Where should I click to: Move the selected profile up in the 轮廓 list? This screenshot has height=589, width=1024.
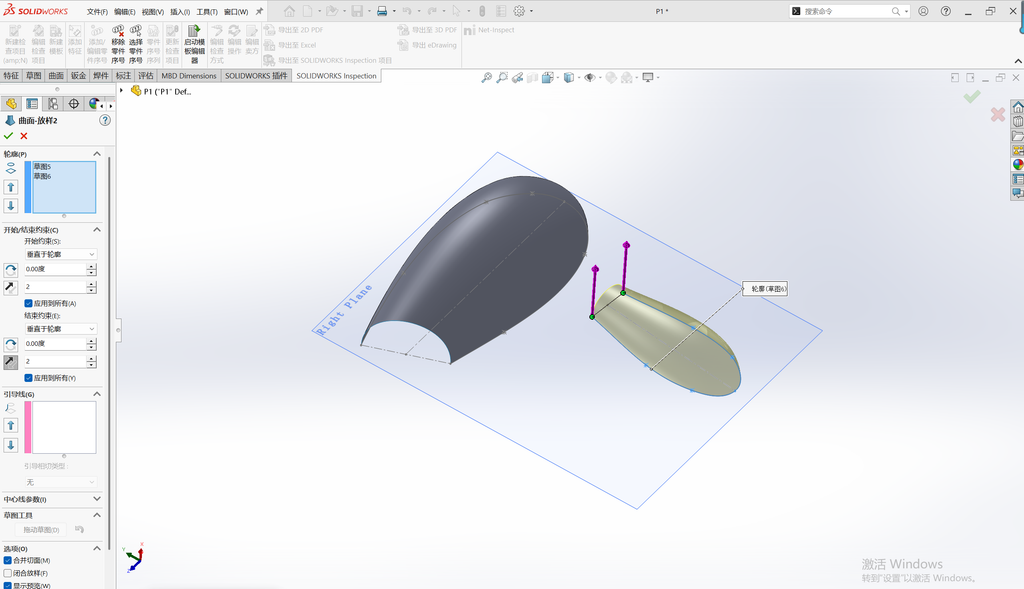[x=10, y=187]
